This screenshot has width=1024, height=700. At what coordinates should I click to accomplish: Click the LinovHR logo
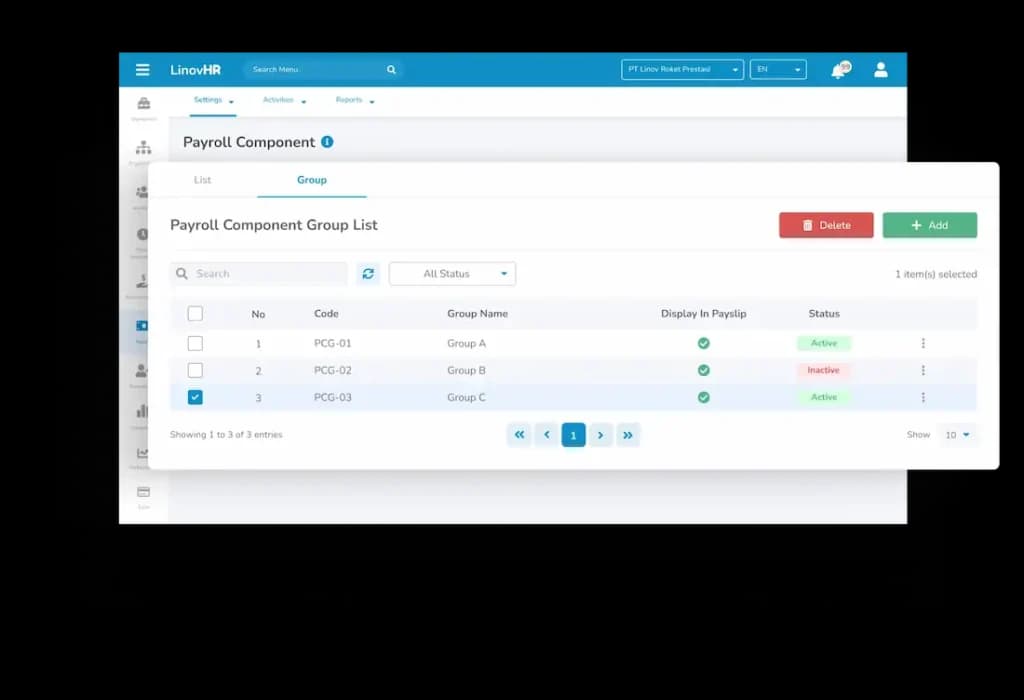pos(195,70)
